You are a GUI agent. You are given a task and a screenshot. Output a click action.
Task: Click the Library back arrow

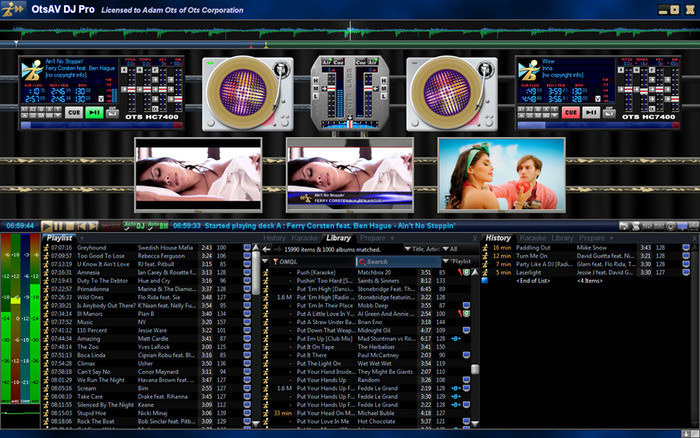pos(267,250)
